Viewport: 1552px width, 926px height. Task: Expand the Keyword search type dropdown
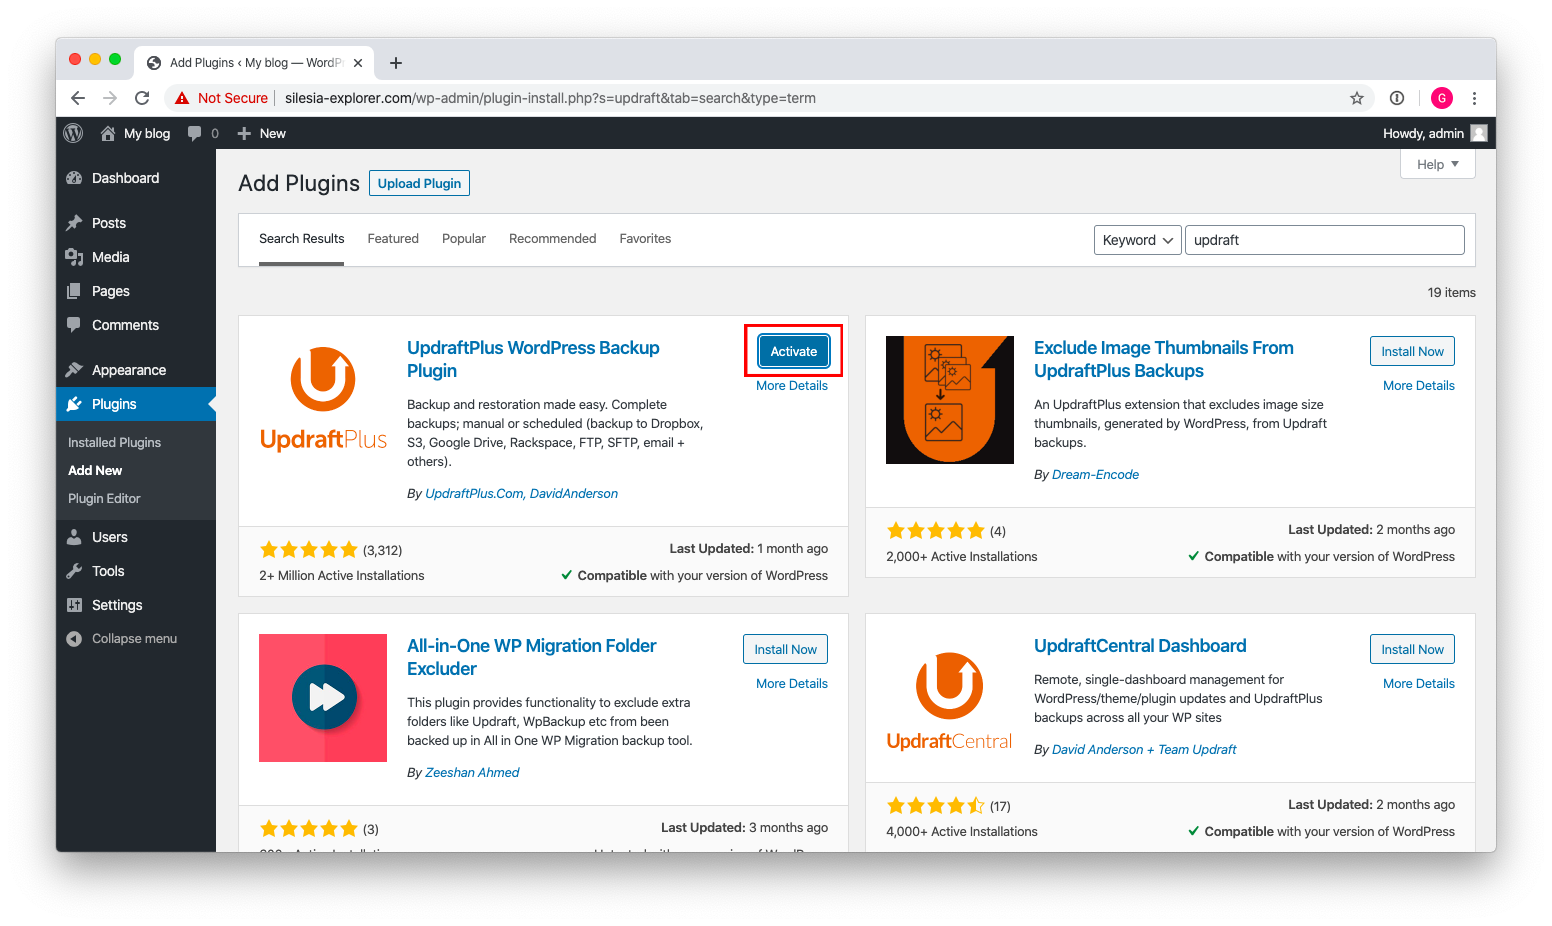click(x=1138, y=240)
